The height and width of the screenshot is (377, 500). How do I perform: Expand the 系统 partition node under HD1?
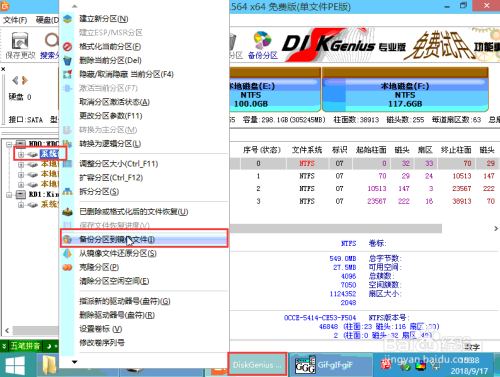point(21,205)
